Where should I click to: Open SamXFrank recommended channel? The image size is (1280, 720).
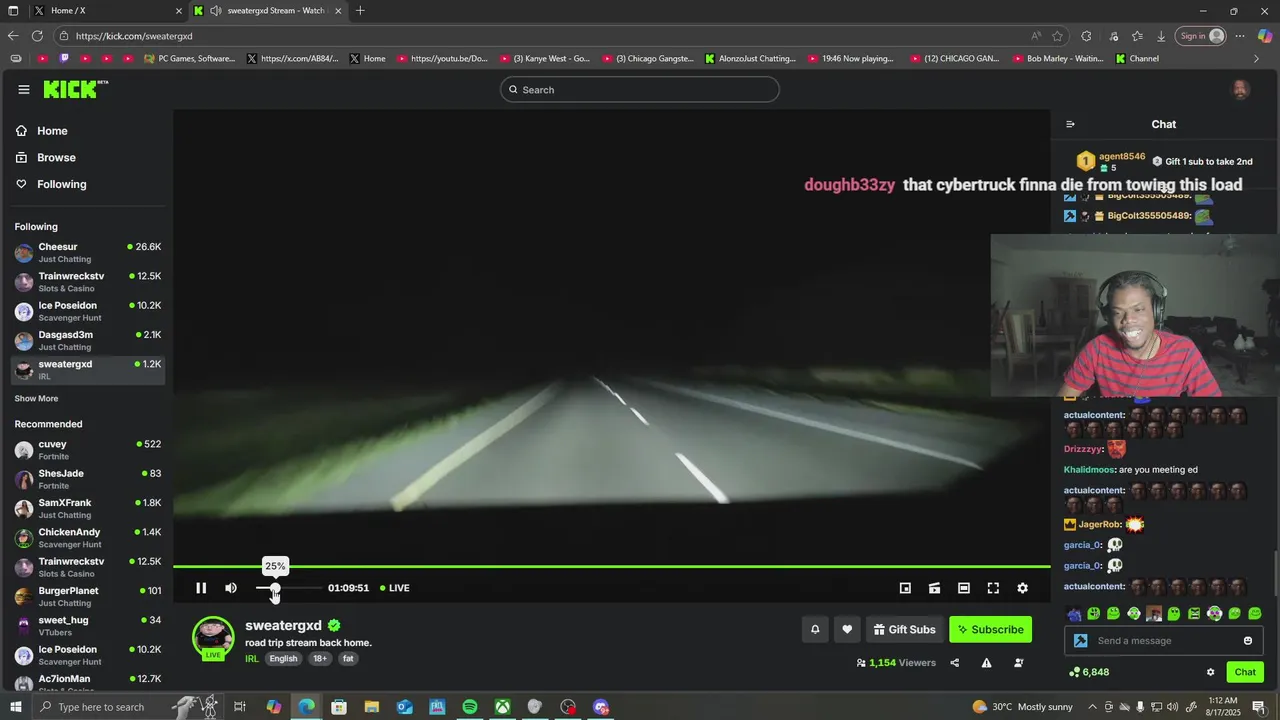88,508
